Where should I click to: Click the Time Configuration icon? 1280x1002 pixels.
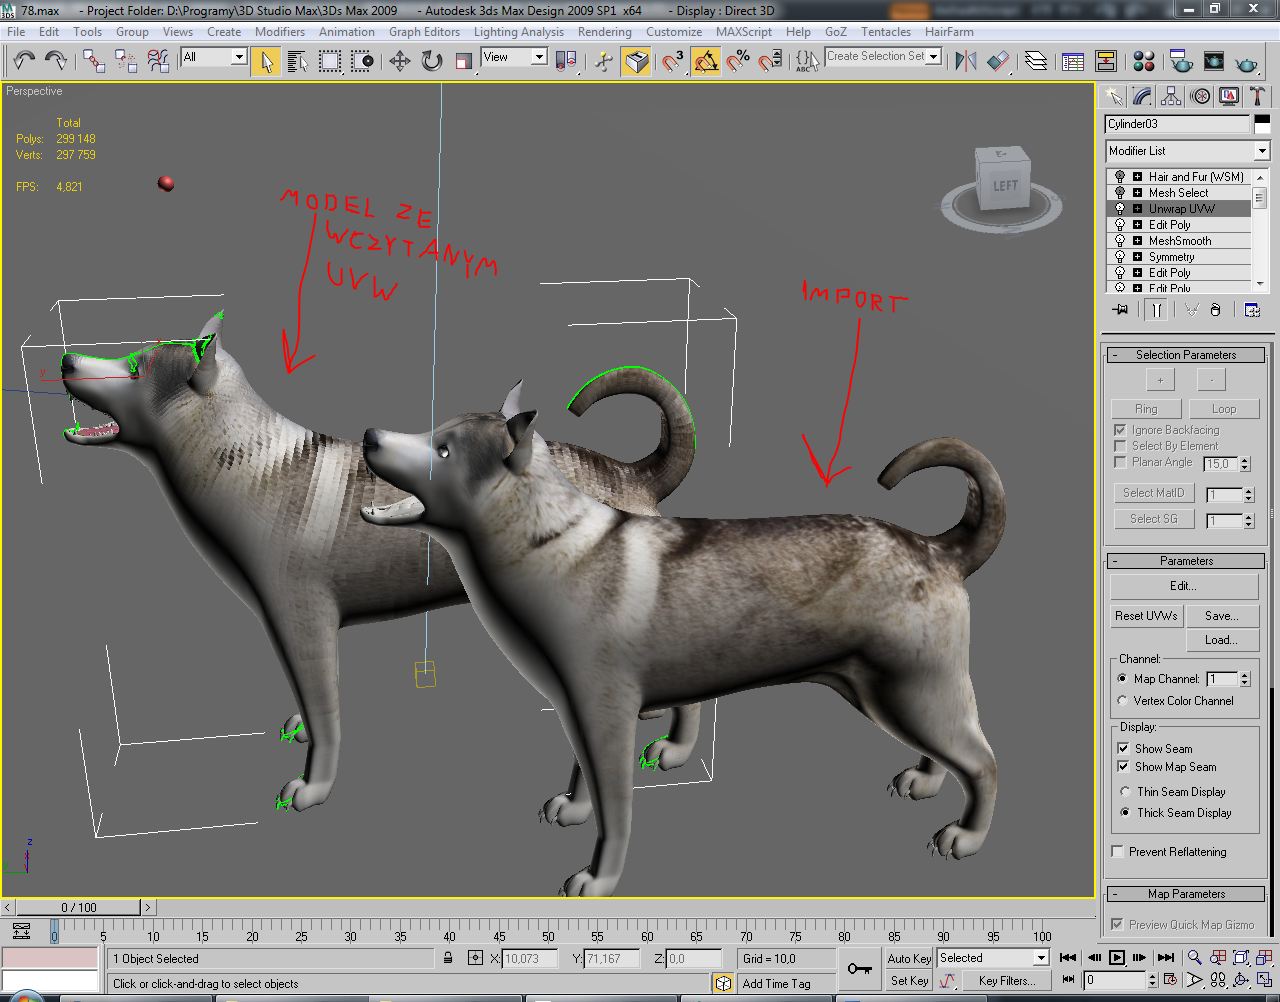point(1168,981)
